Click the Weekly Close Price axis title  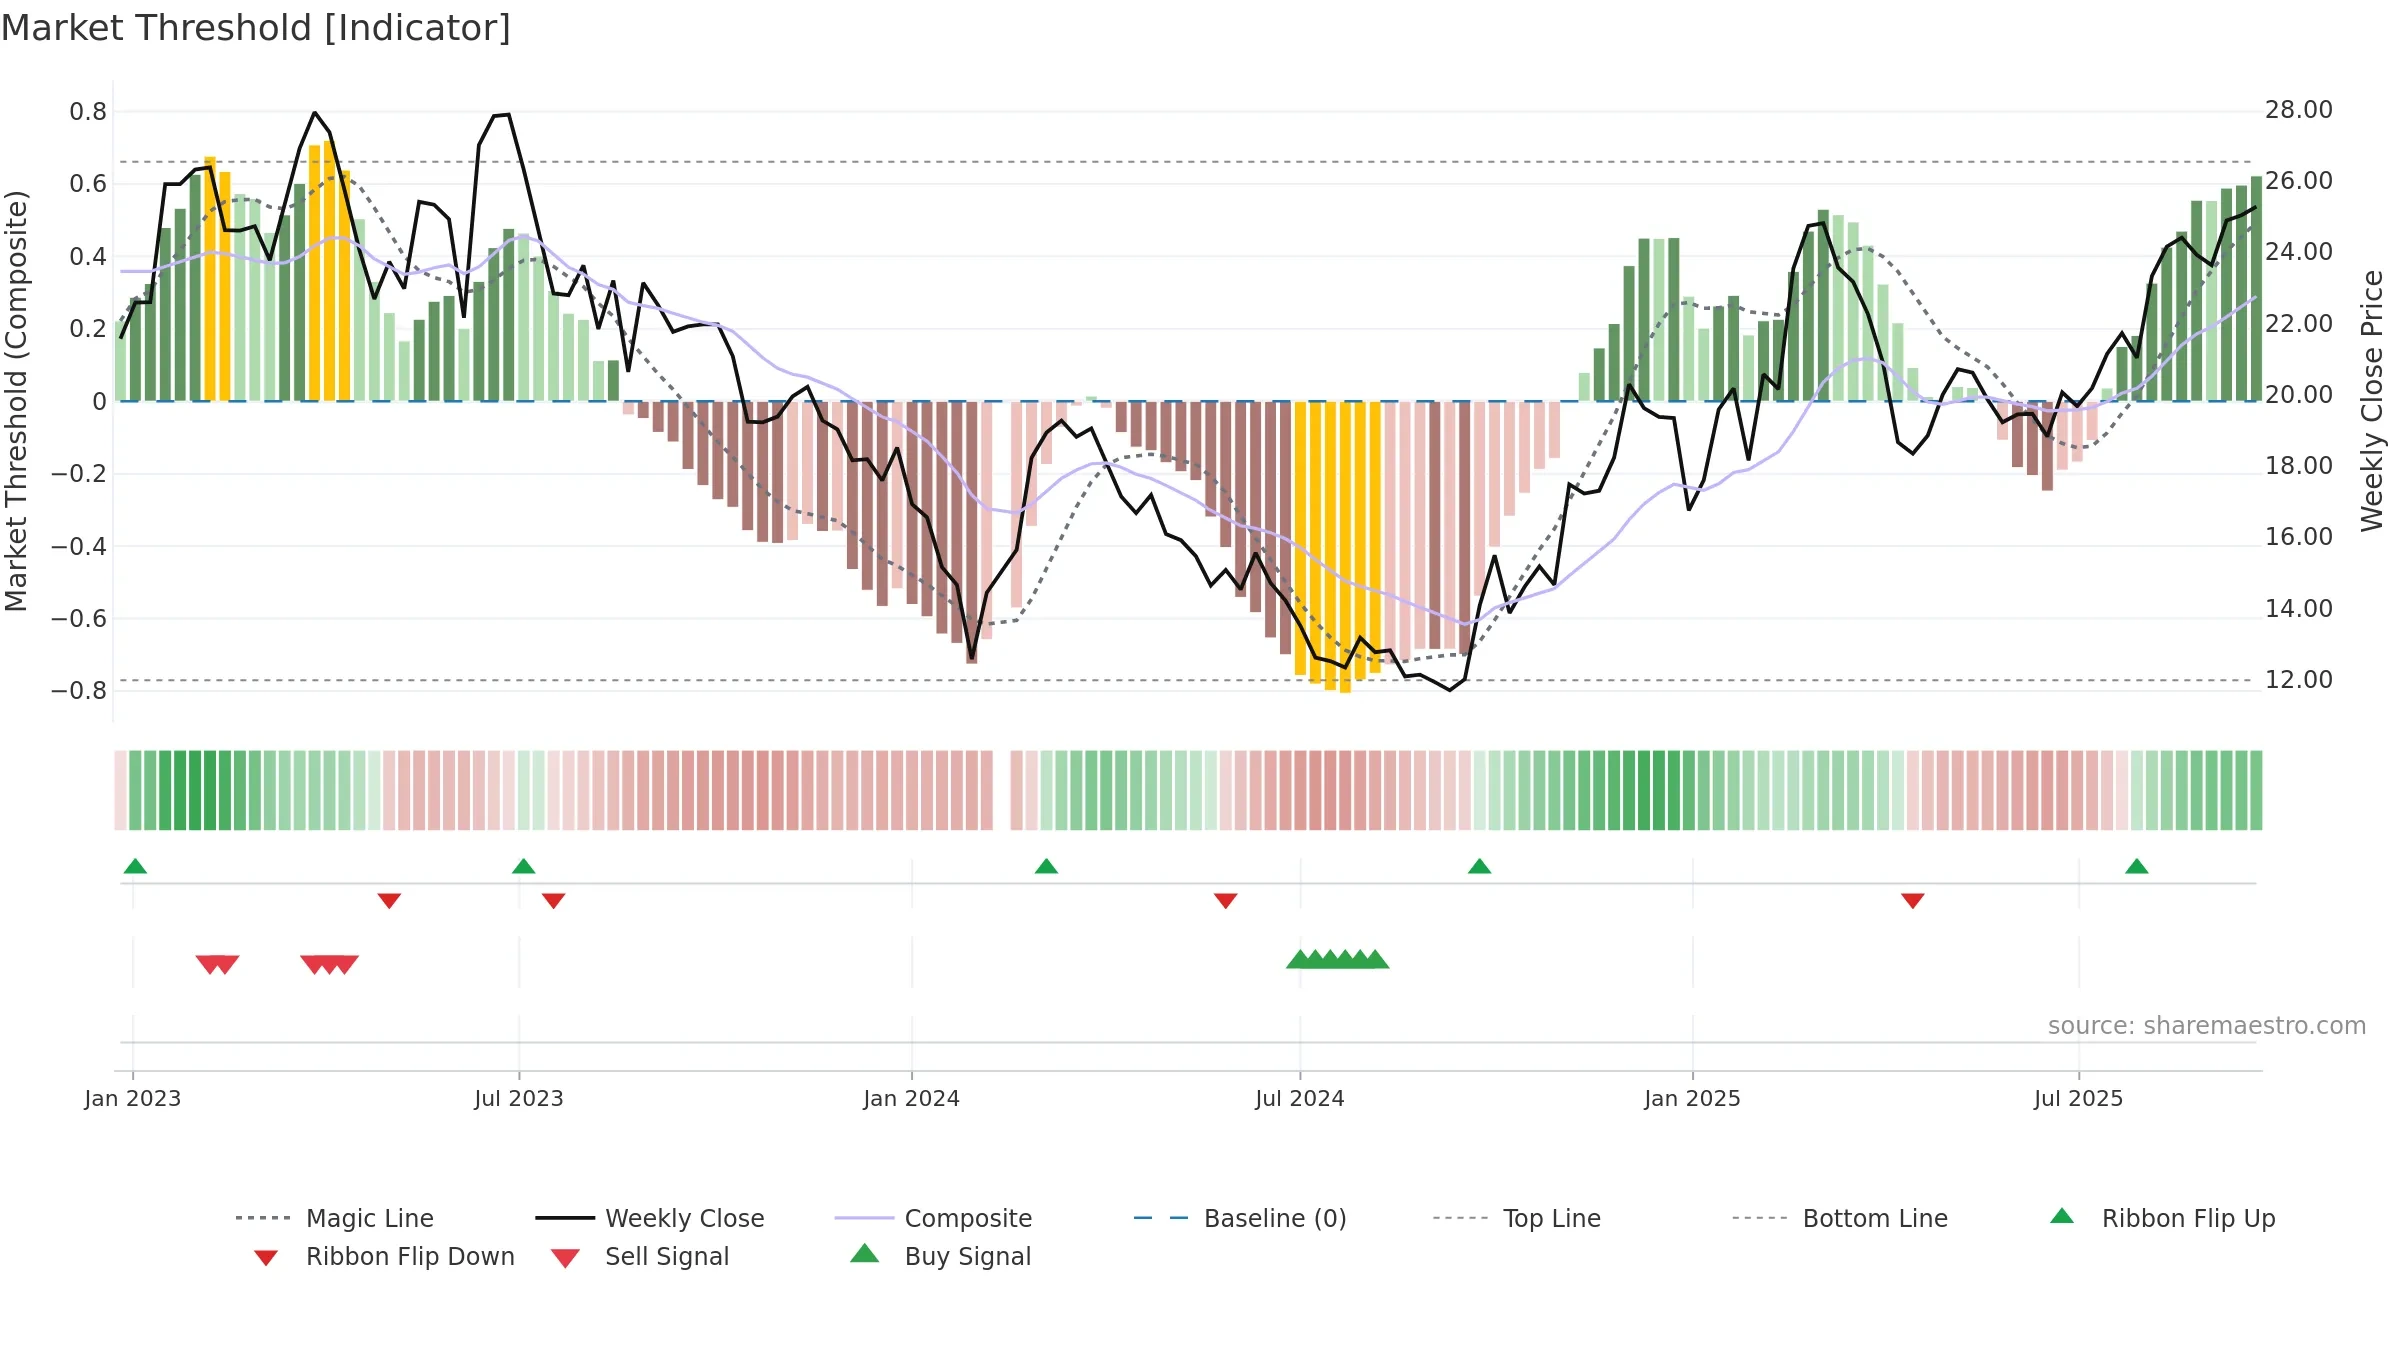tap(2372, 400)
